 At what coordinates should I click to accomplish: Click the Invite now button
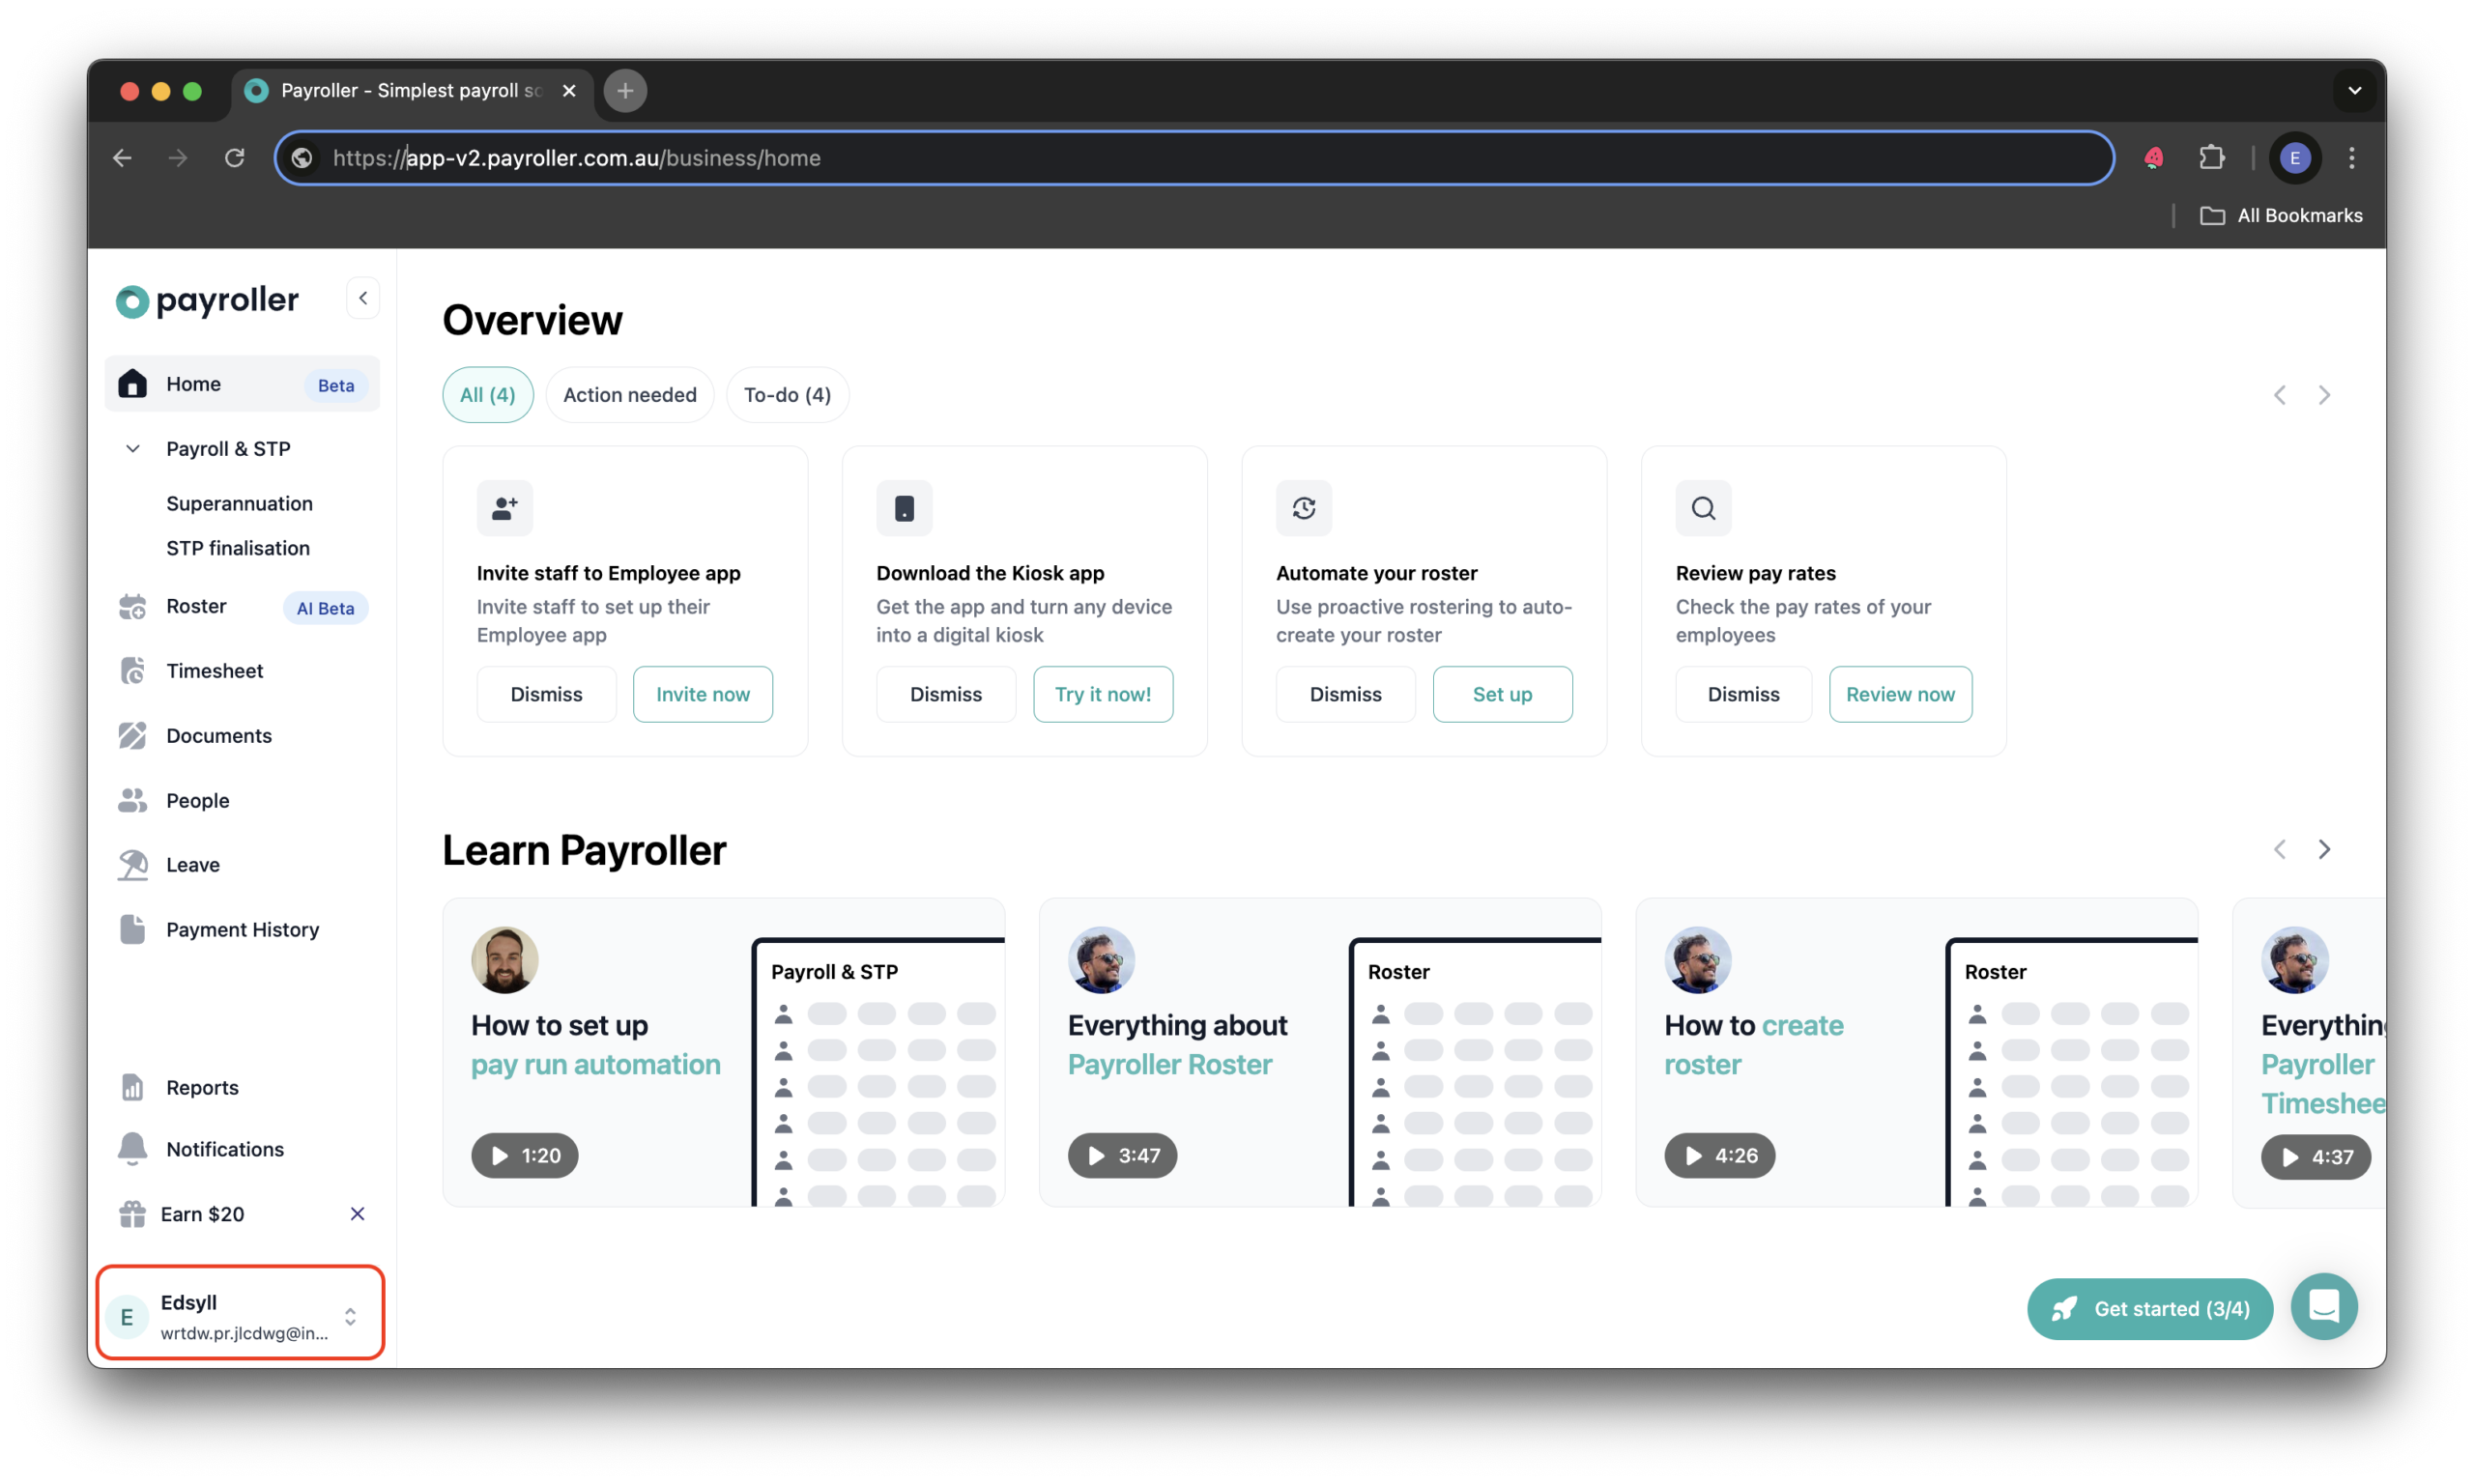(703, 694)
